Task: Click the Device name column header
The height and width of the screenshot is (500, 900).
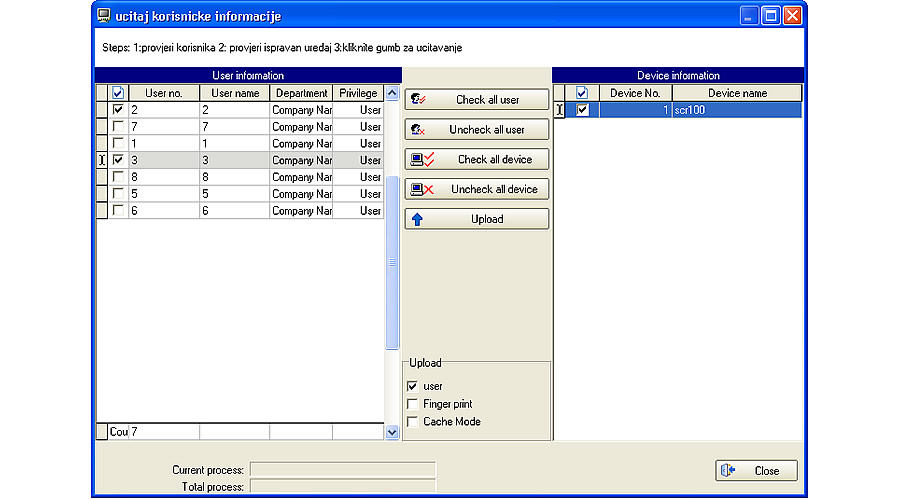Action: (737, 93)
